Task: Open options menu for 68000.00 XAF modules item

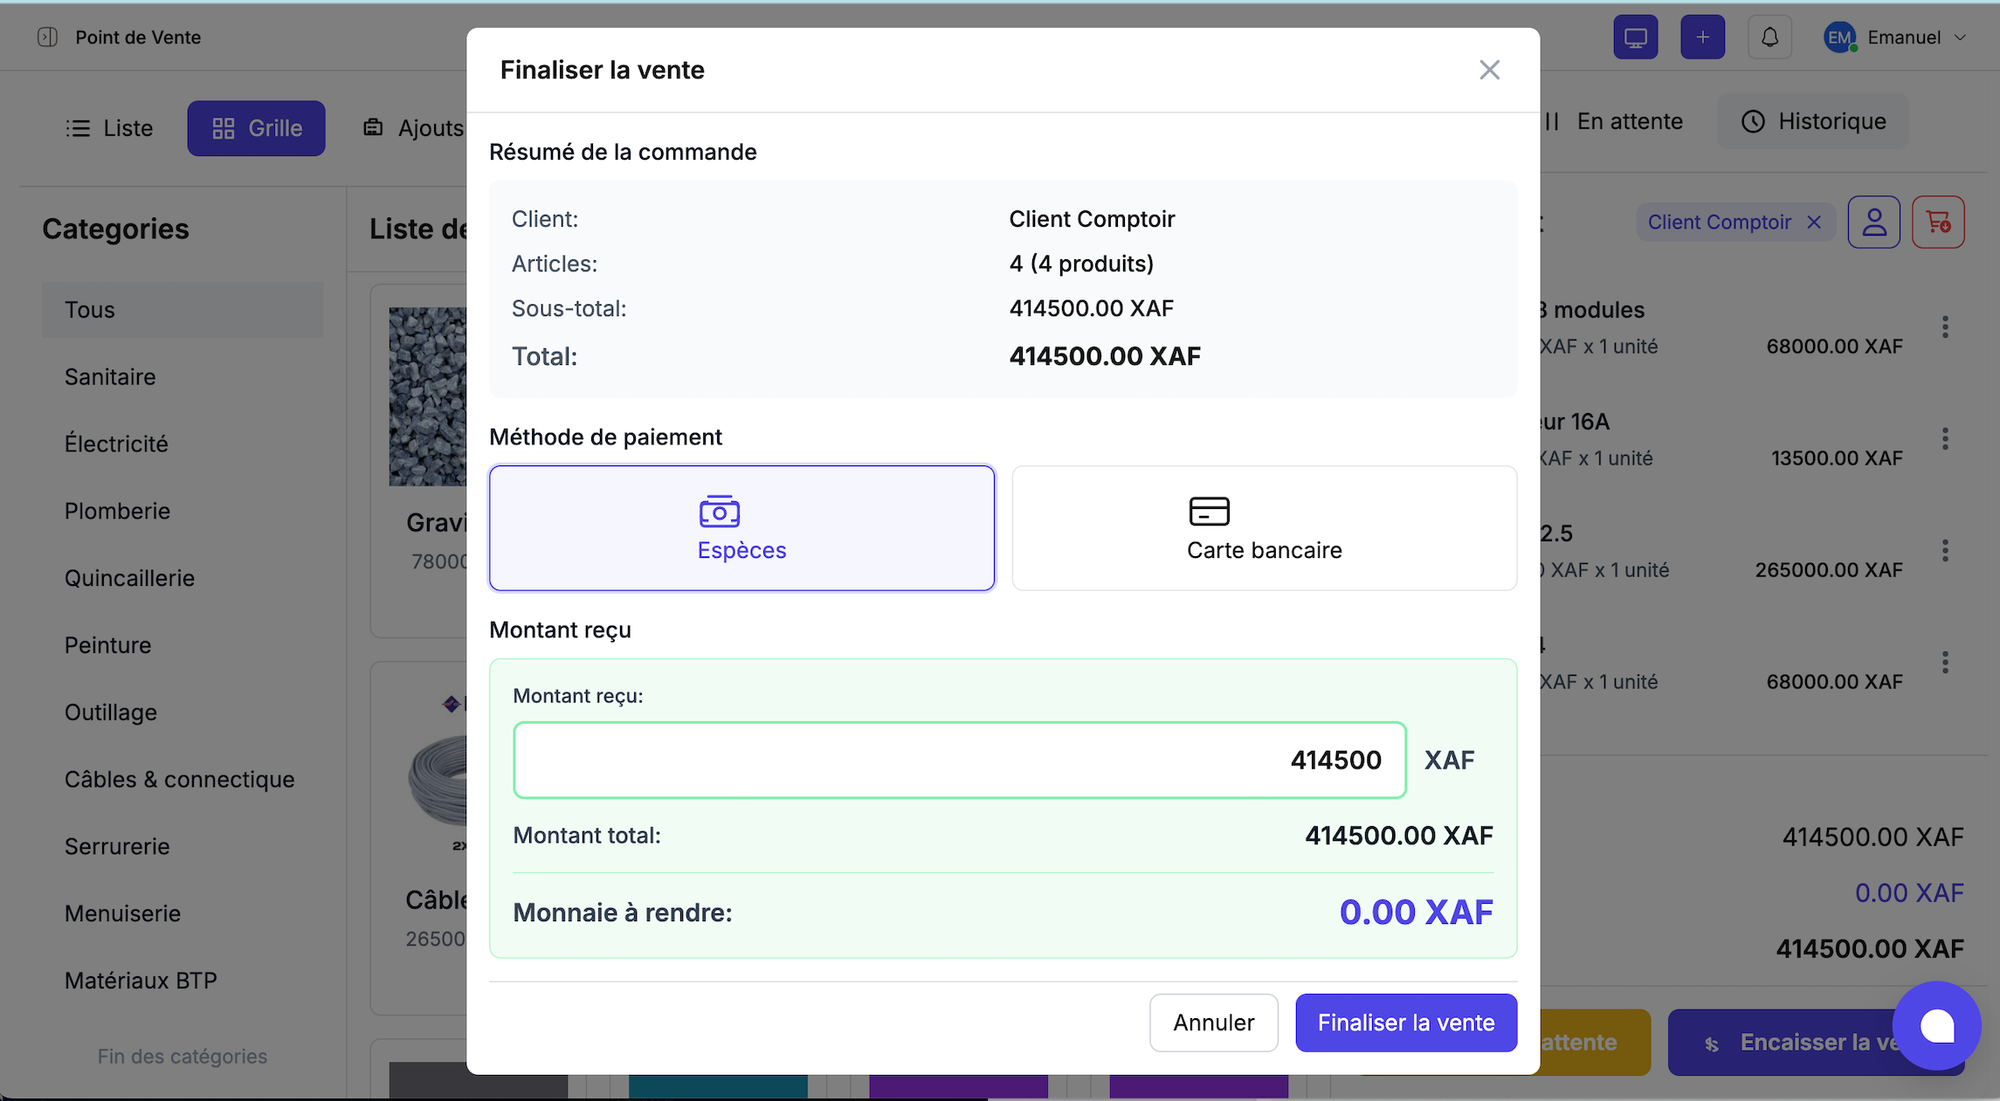Action: (x=1944, y=327)
